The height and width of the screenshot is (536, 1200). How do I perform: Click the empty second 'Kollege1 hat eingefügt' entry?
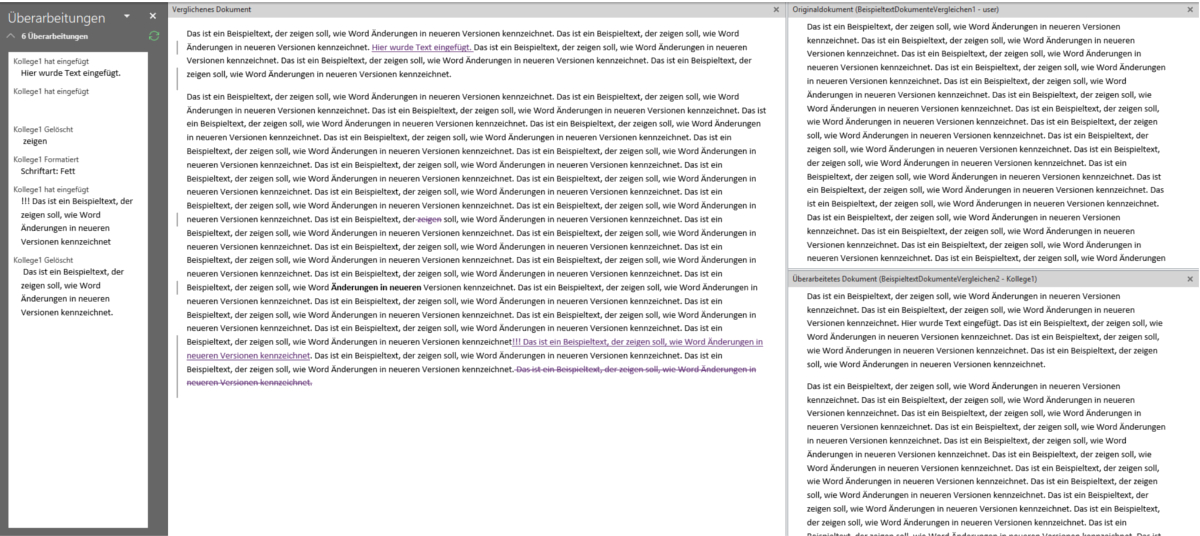point(52,91)
